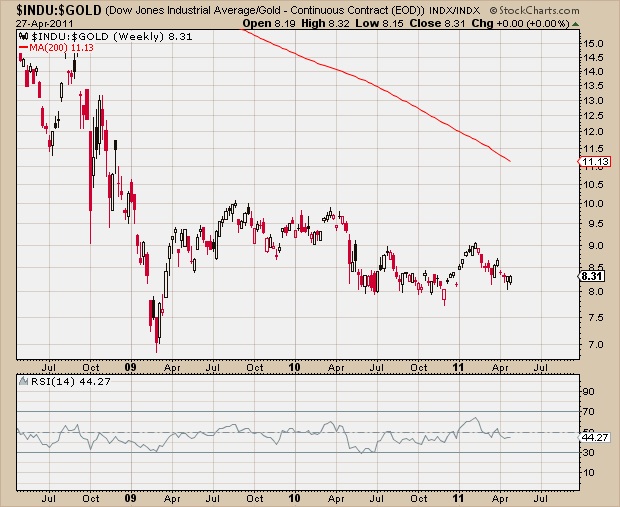The image size is (620, 507).
Task: Click the 11 year label under RSI panel
Action: [x=458, y=498]
